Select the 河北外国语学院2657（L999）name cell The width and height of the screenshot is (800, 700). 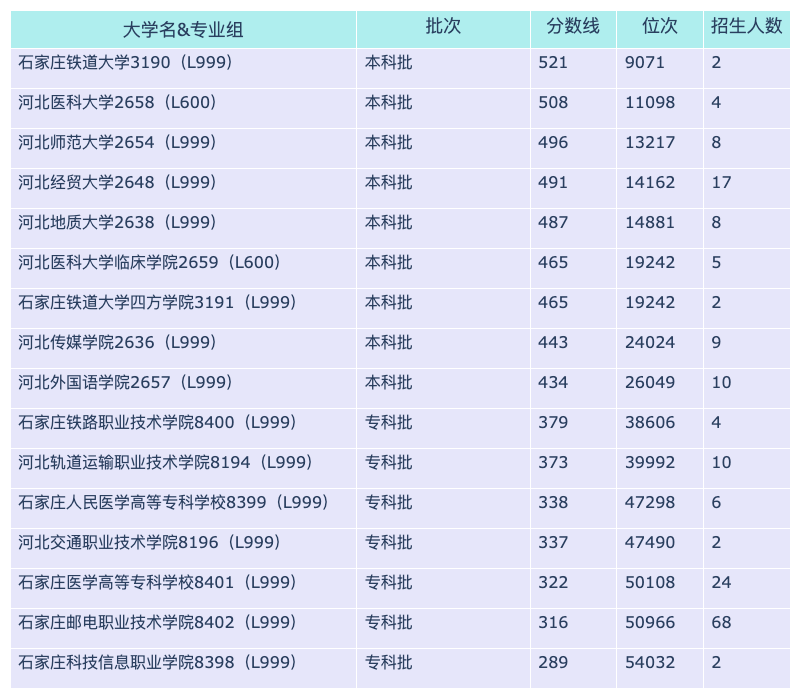point(183,388)
